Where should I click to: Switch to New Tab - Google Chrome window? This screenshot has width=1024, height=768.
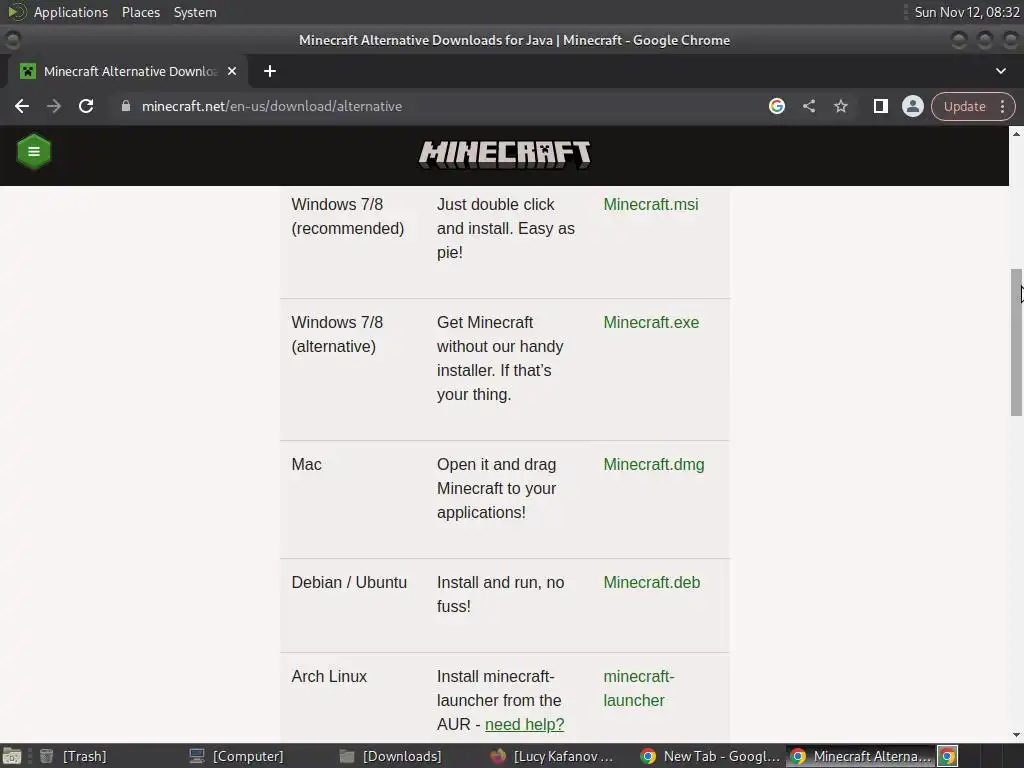[711, 756]
